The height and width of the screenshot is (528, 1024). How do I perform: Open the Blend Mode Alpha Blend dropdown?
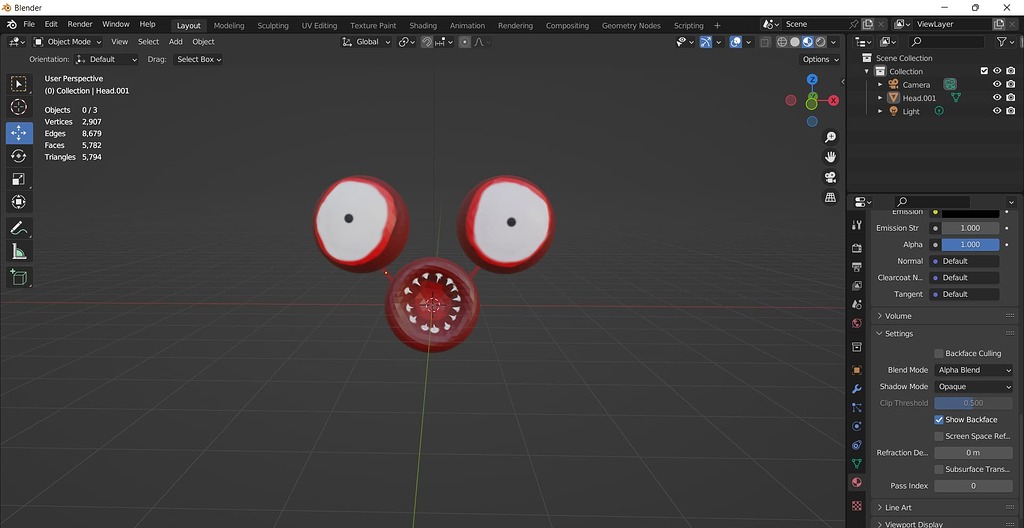point(973,370)
